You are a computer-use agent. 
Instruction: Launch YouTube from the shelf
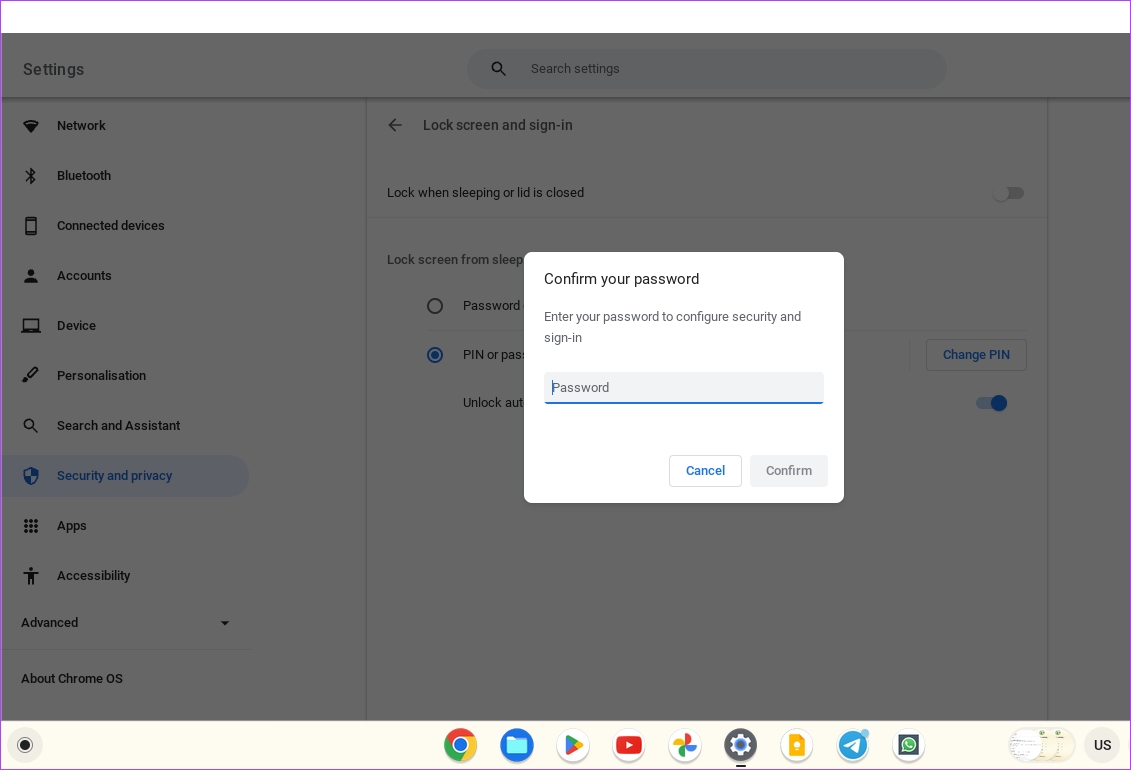click(628, 745)
